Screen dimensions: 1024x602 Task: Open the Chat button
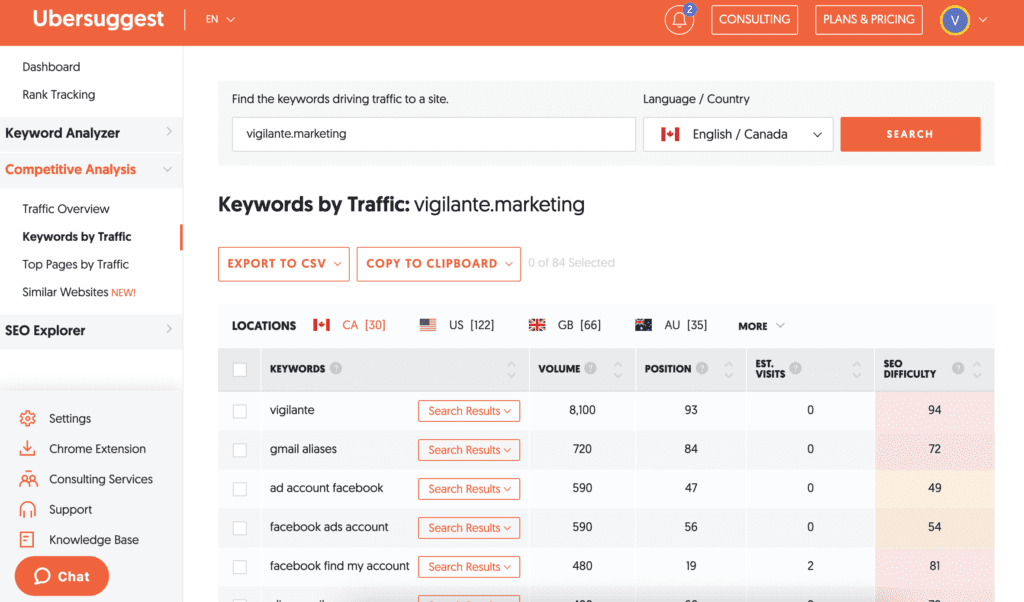(x=62, y=576)
